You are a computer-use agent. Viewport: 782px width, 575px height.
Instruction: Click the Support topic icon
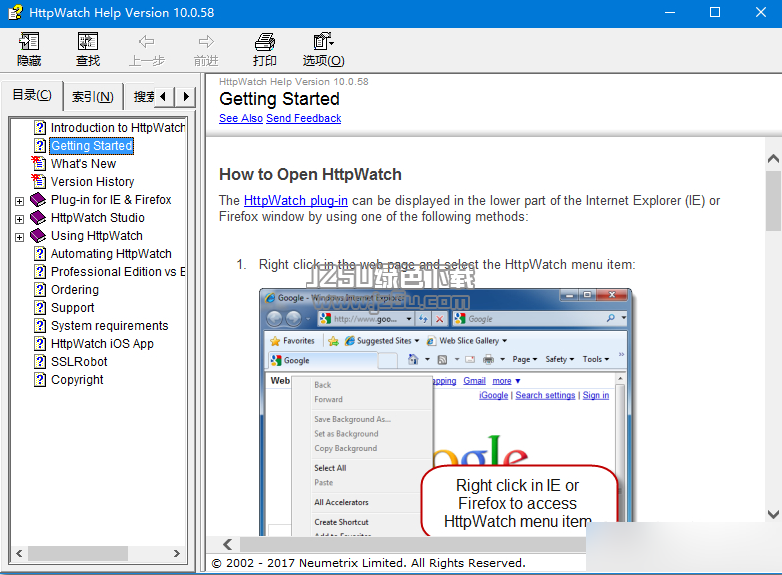pos(40,308)
